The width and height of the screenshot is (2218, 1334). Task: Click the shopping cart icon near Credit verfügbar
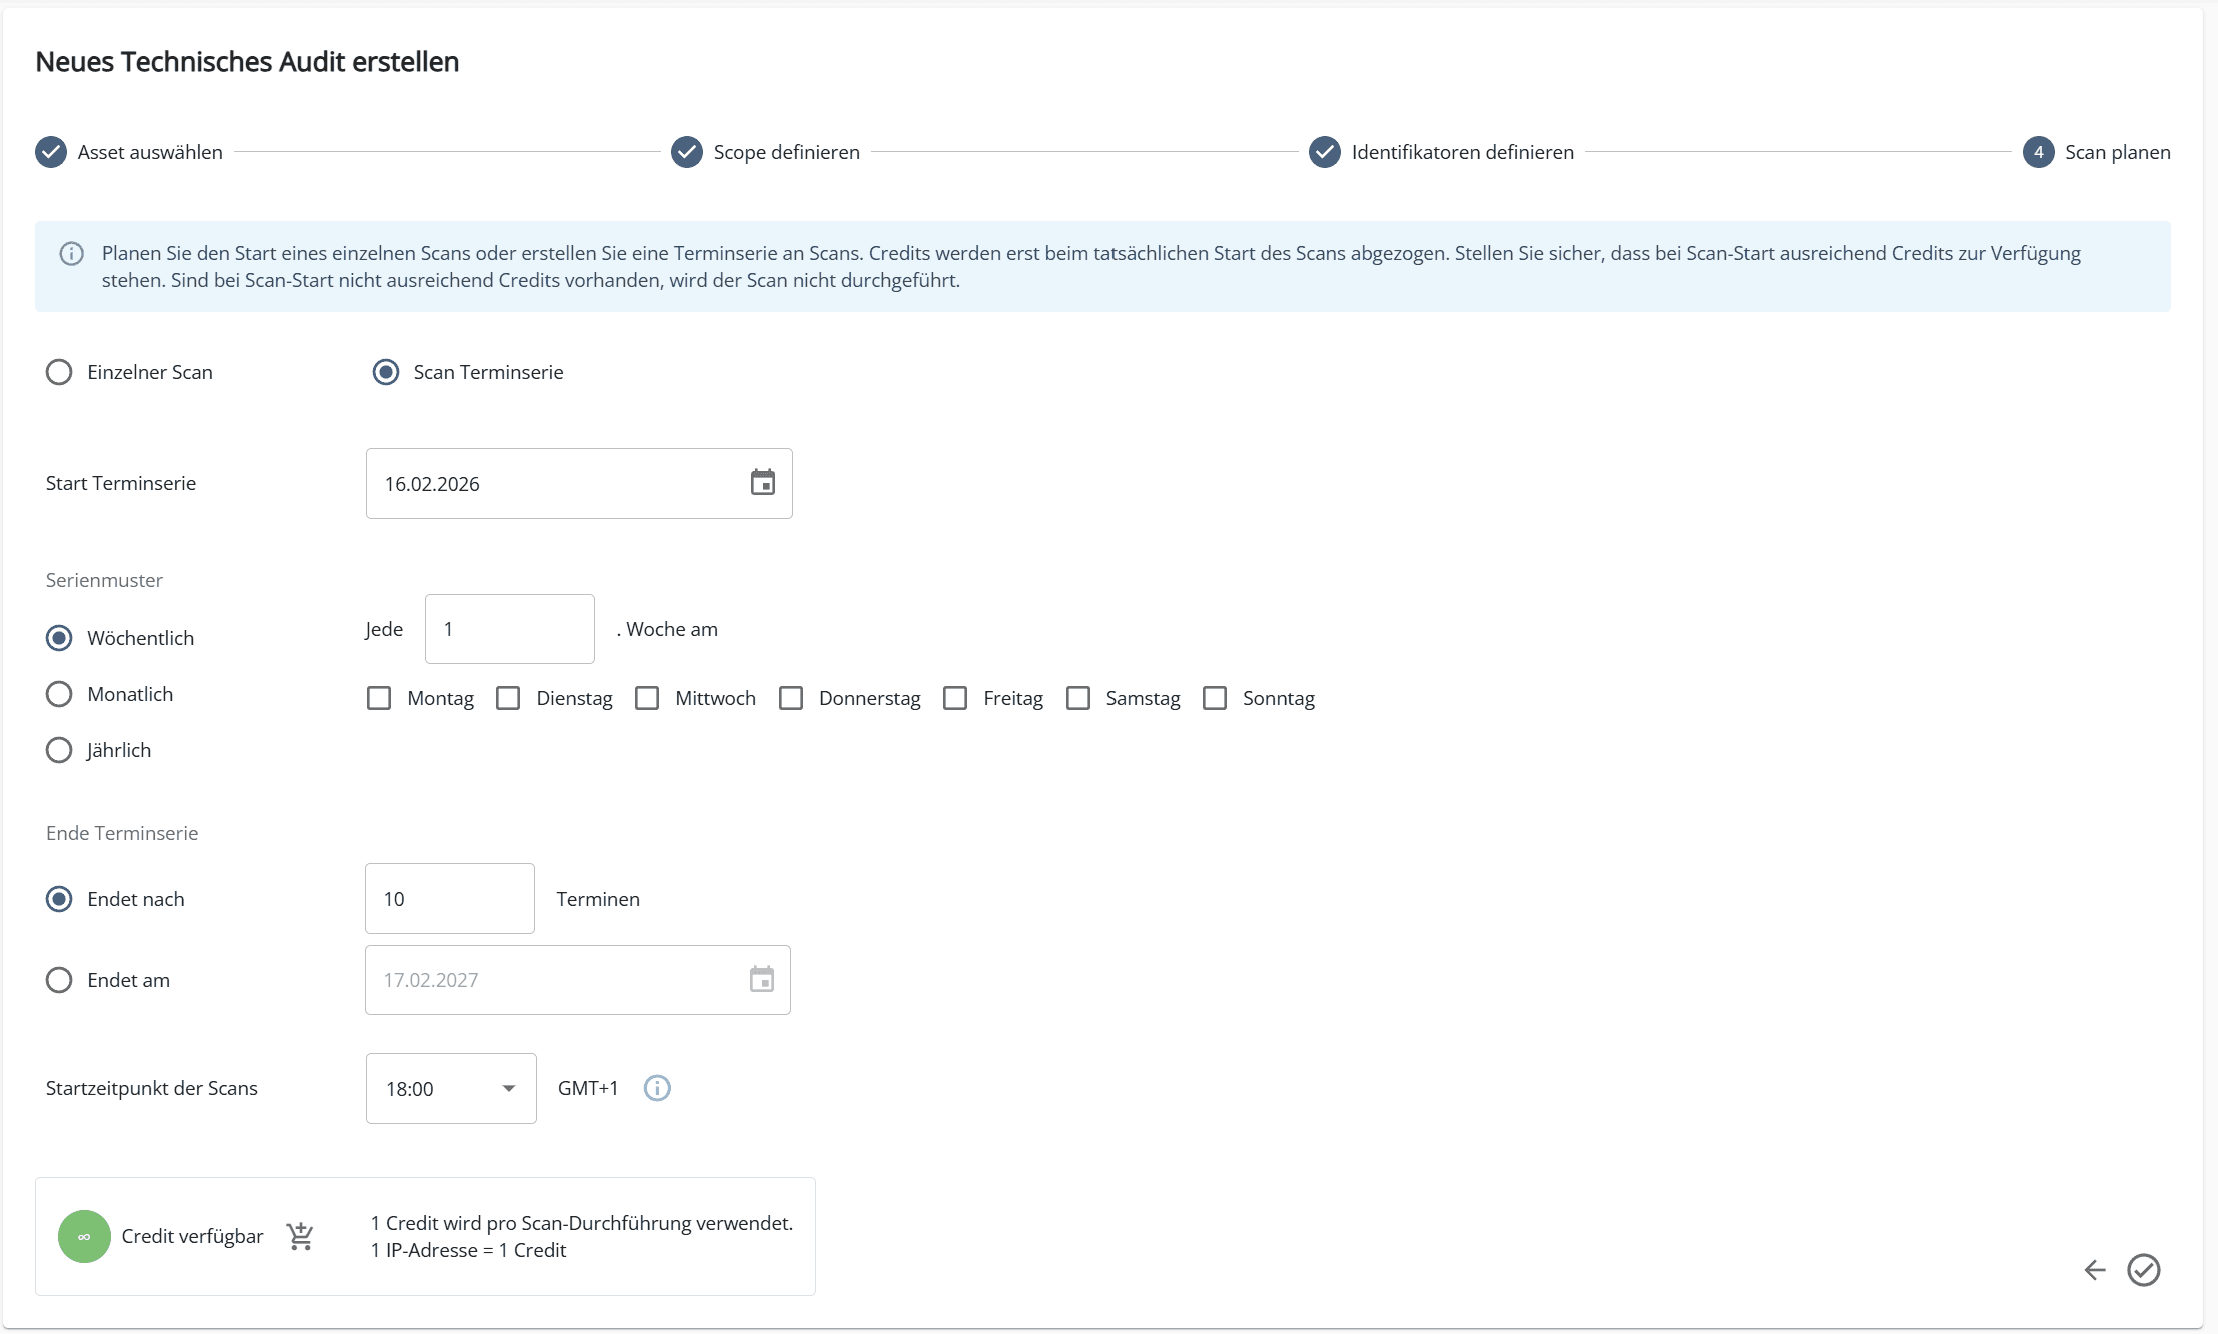pyautogui.click(x=300, y=1236)
